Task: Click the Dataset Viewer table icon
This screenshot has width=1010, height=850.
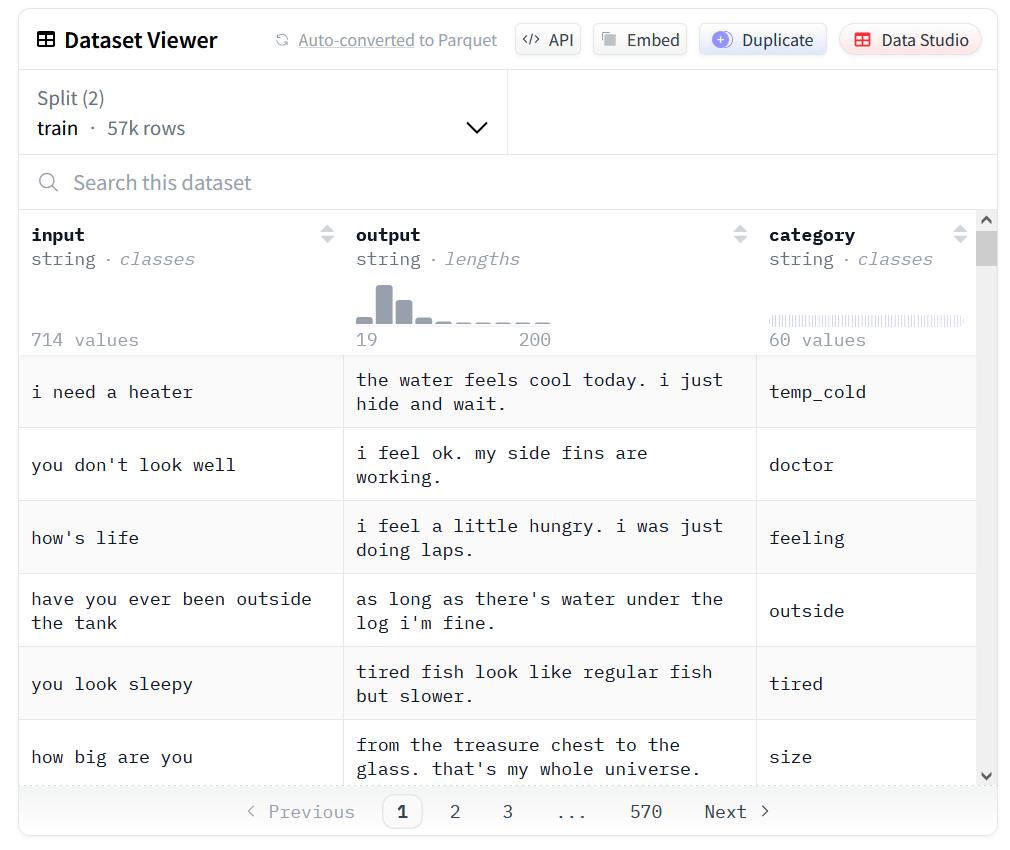Action: tap(46, 40)
